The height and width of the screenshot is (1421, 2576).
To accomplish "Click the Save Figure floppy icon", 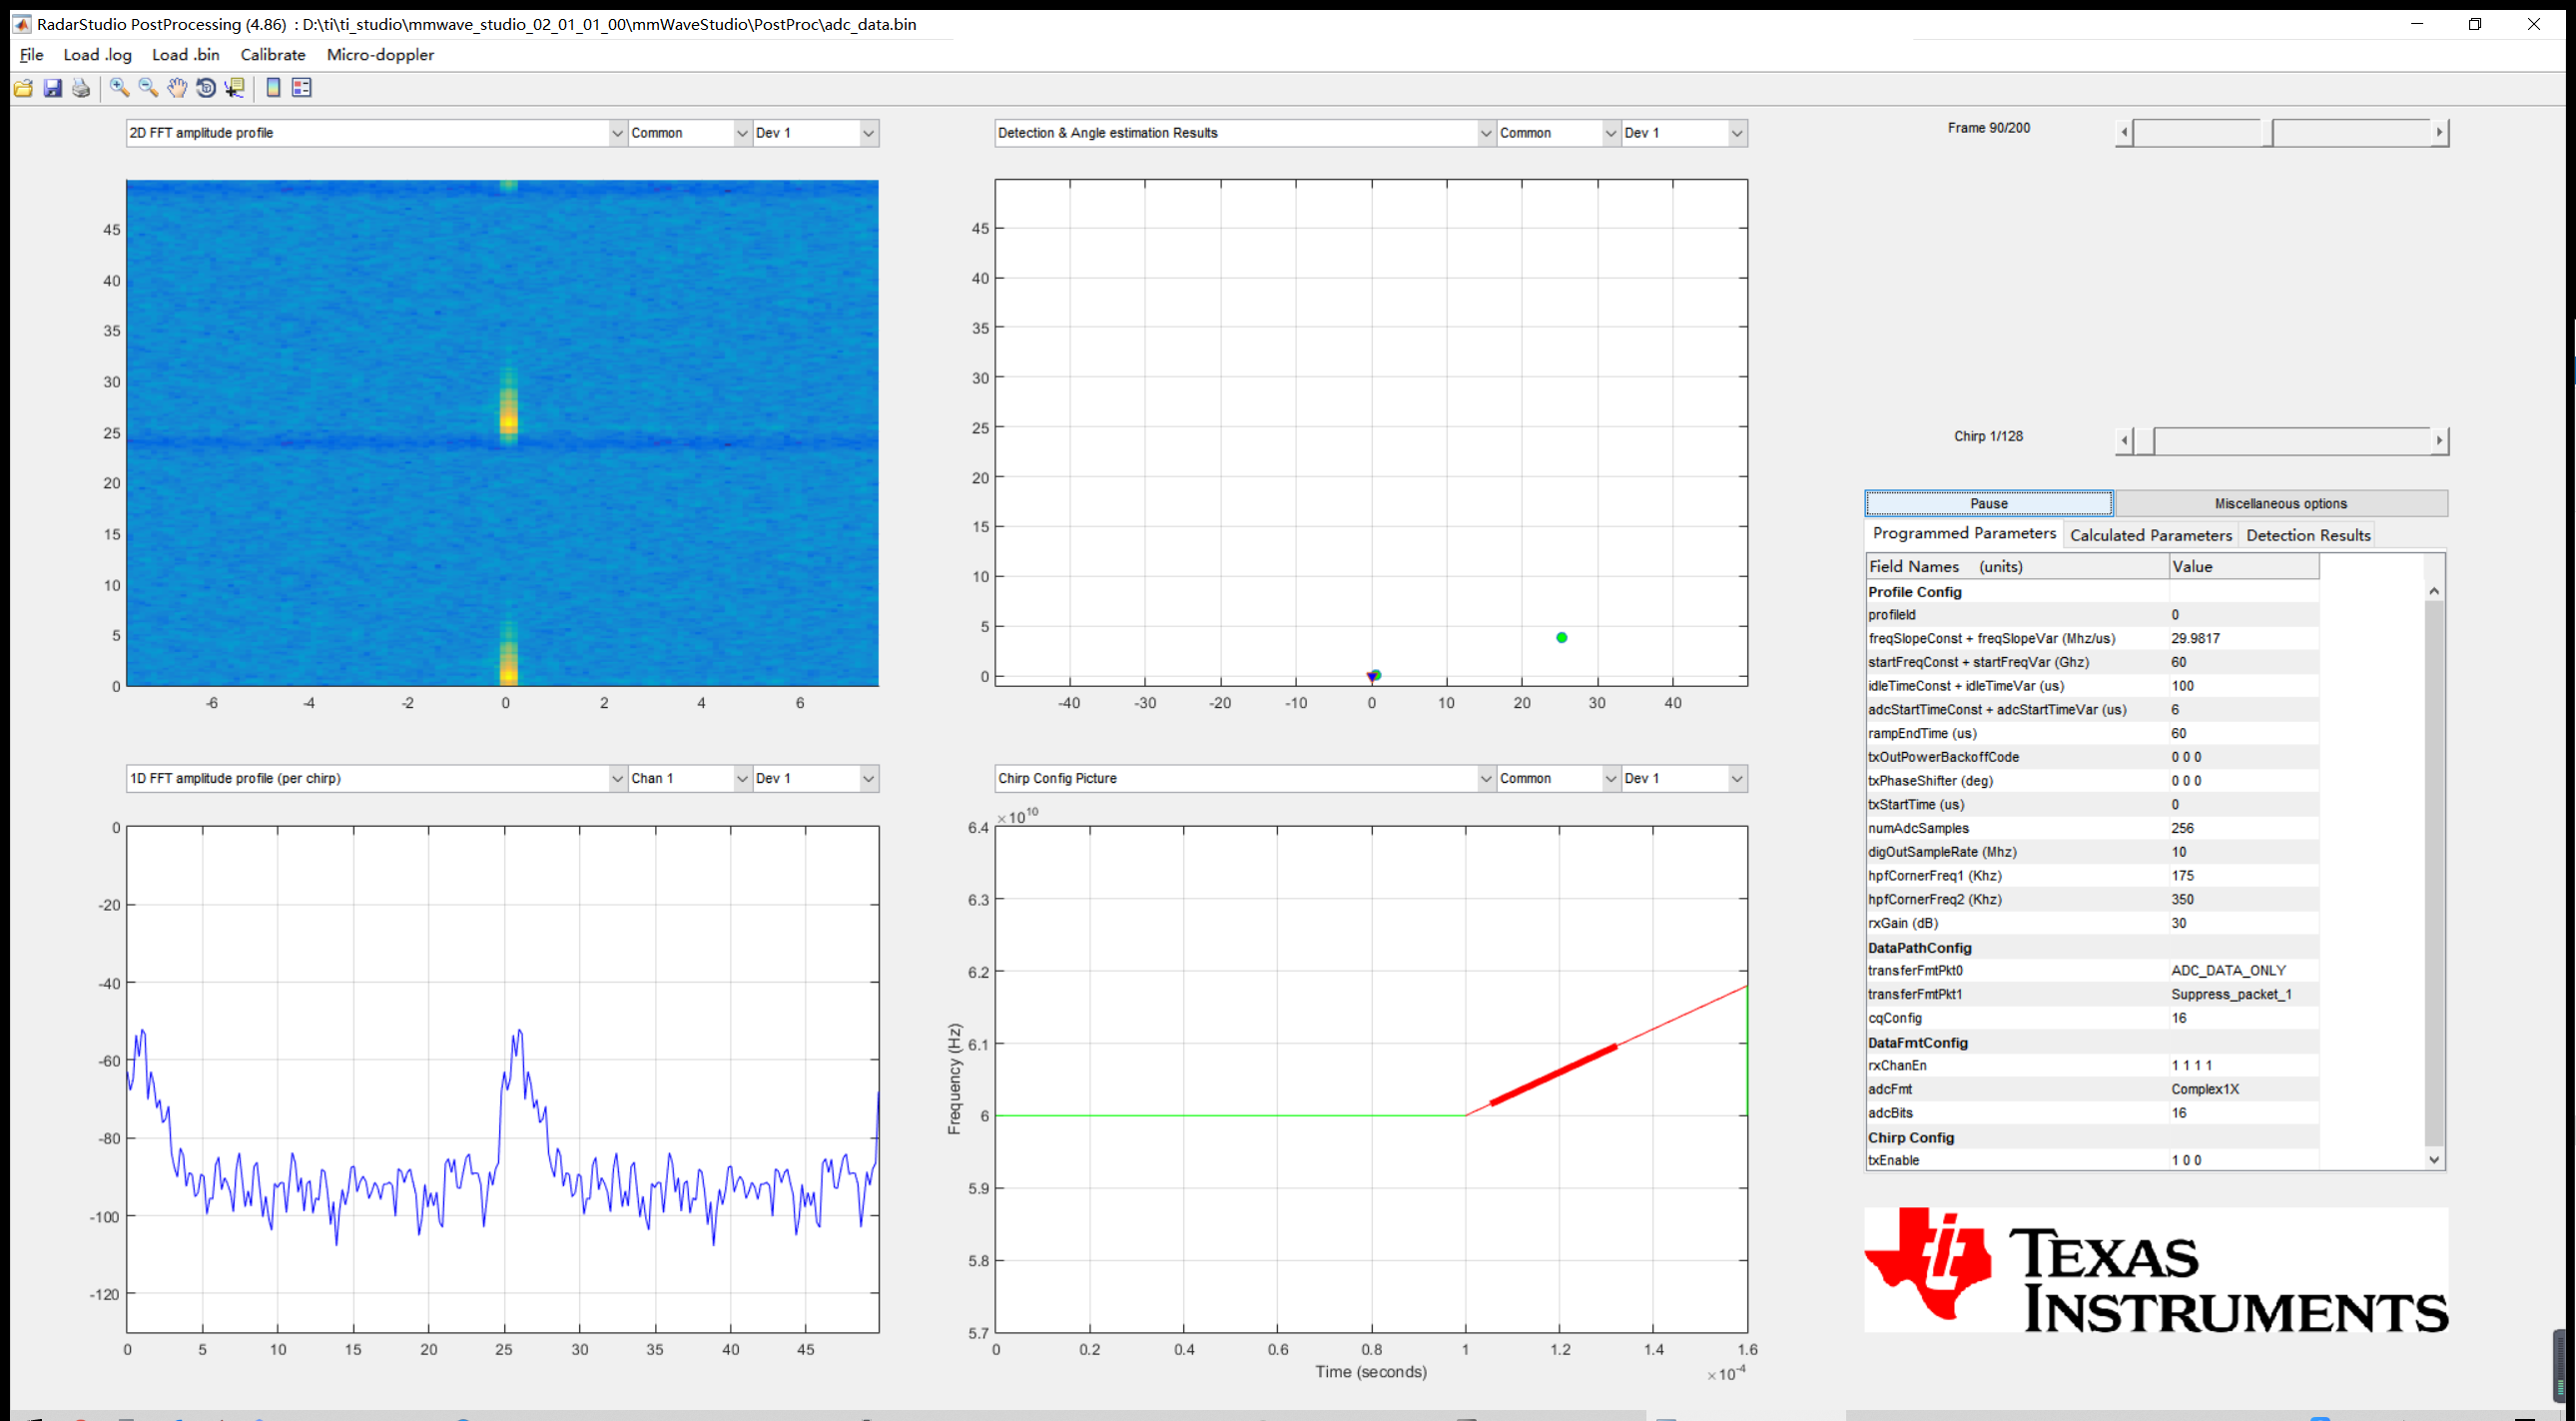I will coord(52,88).
